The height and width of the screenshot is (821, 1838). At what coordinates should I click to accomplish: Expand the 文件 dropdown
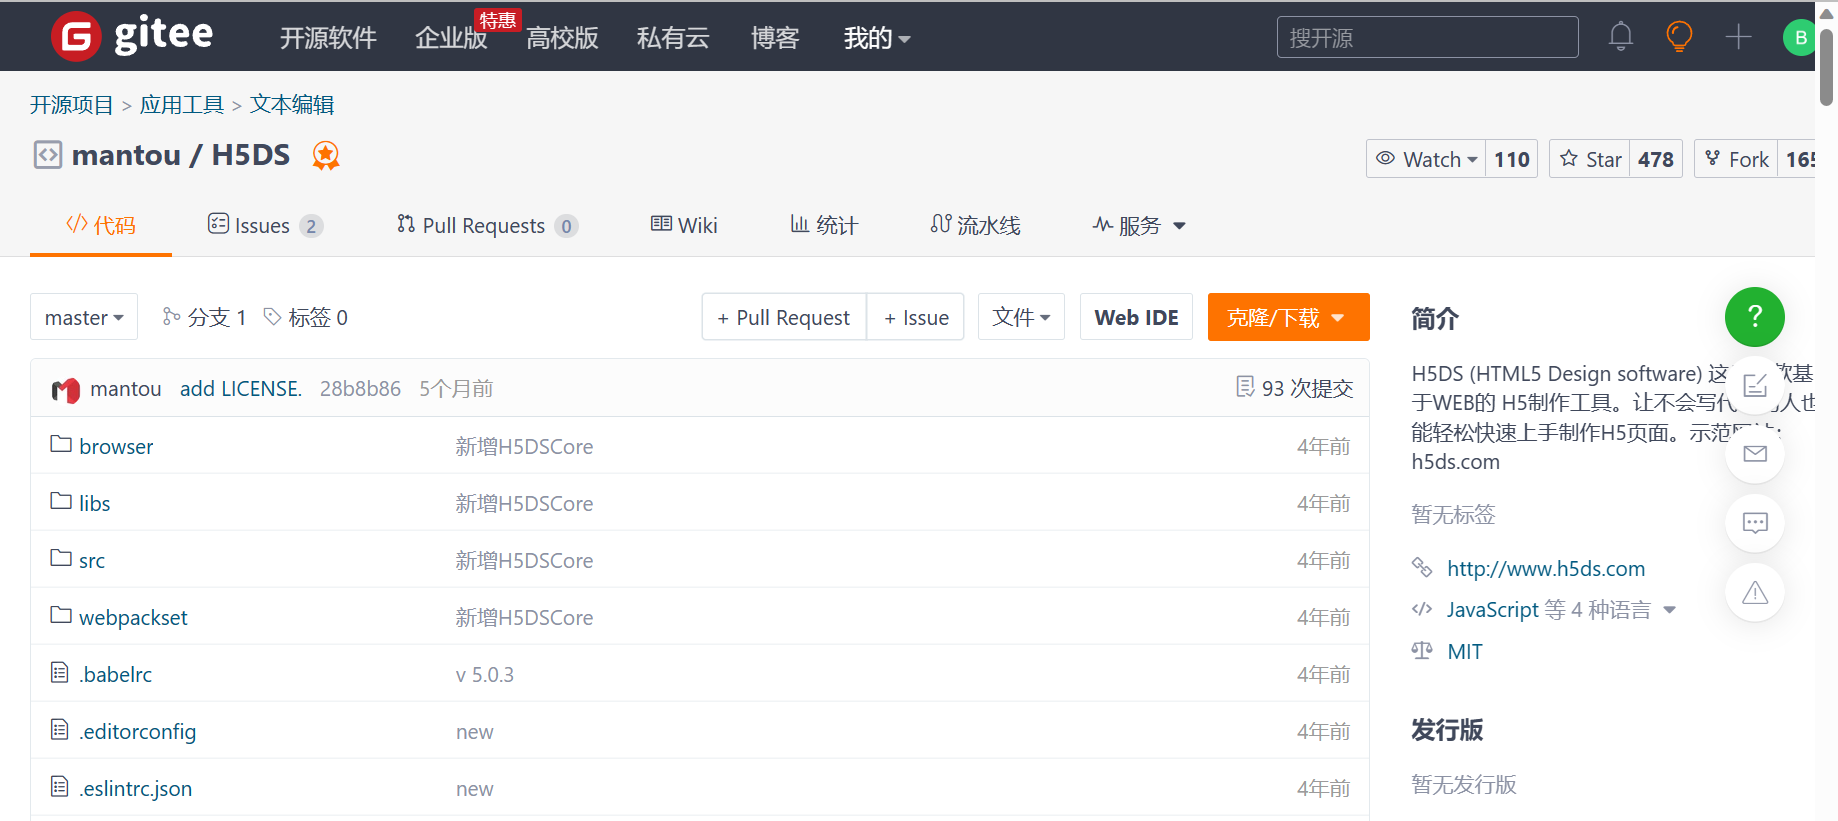1021,317
